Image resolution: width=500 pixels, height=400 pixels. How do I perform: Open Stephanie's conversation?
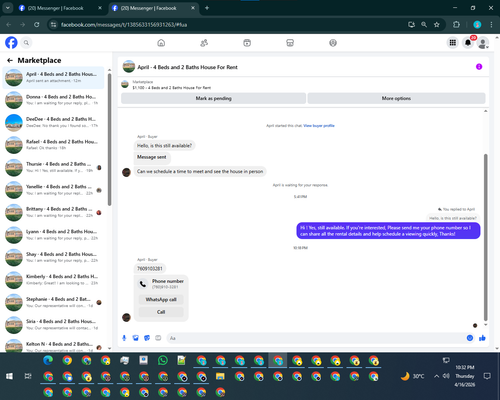[54, 302]
